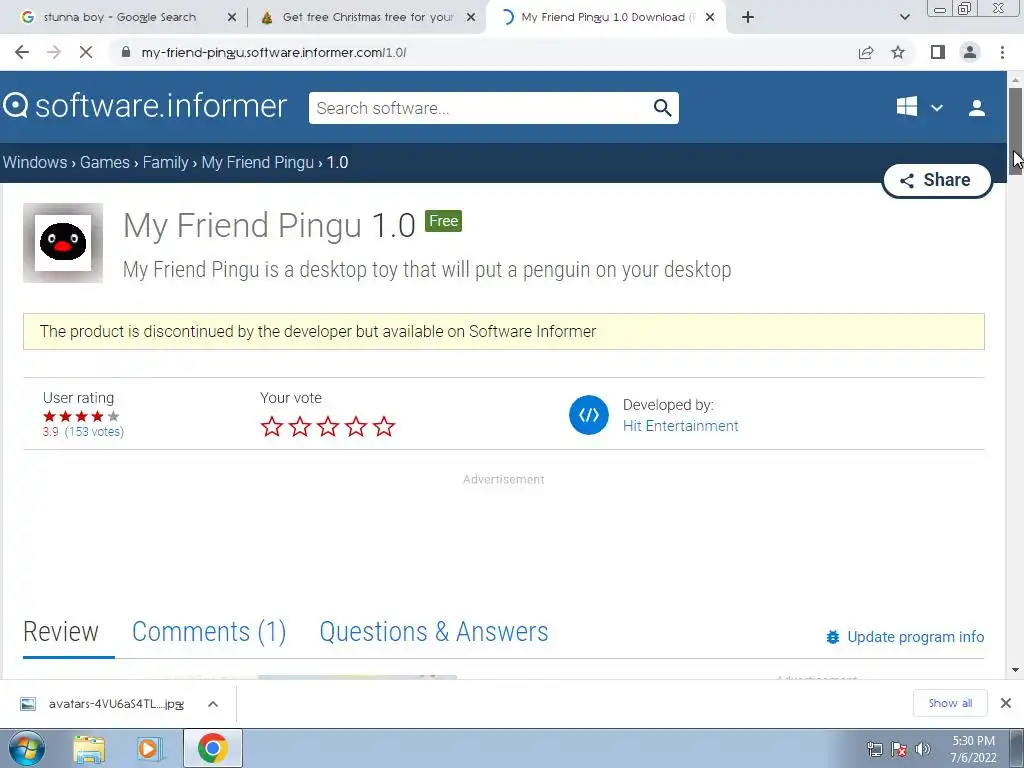Expand the platform selector chevron
The image size is (1024, 768).
[x=936, y=108]
